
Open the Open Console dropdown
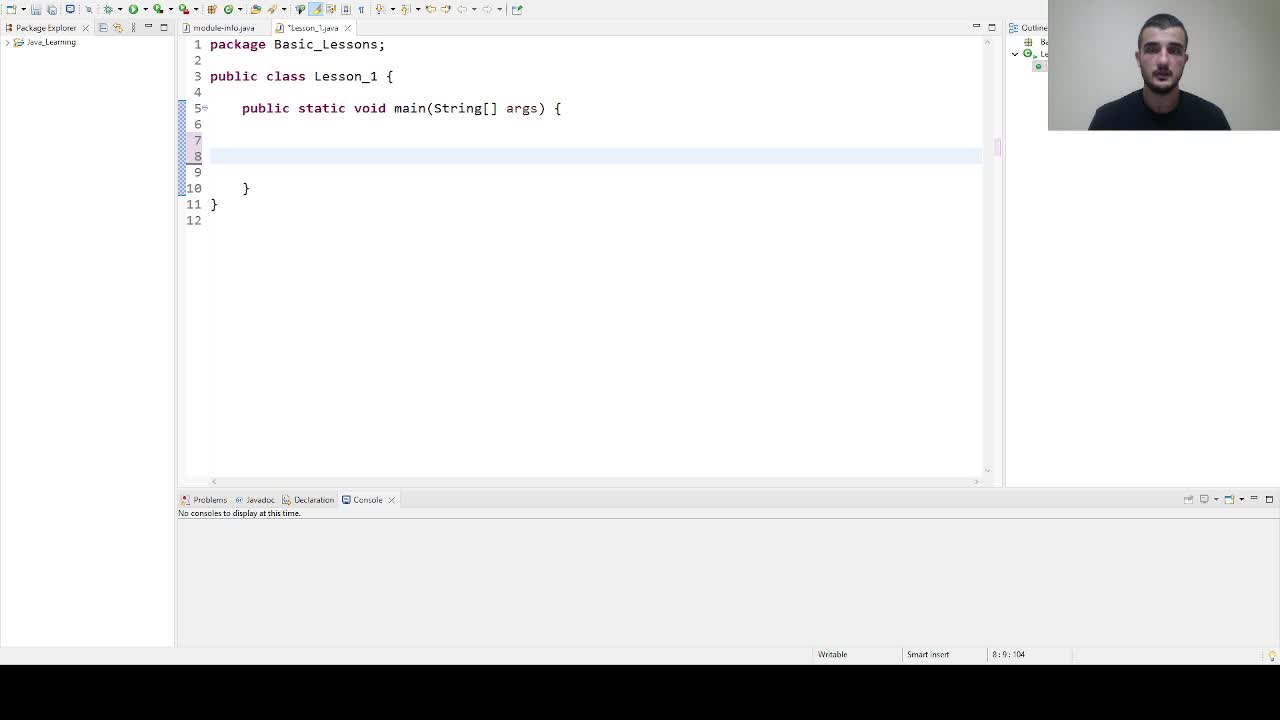(1241, 499)
